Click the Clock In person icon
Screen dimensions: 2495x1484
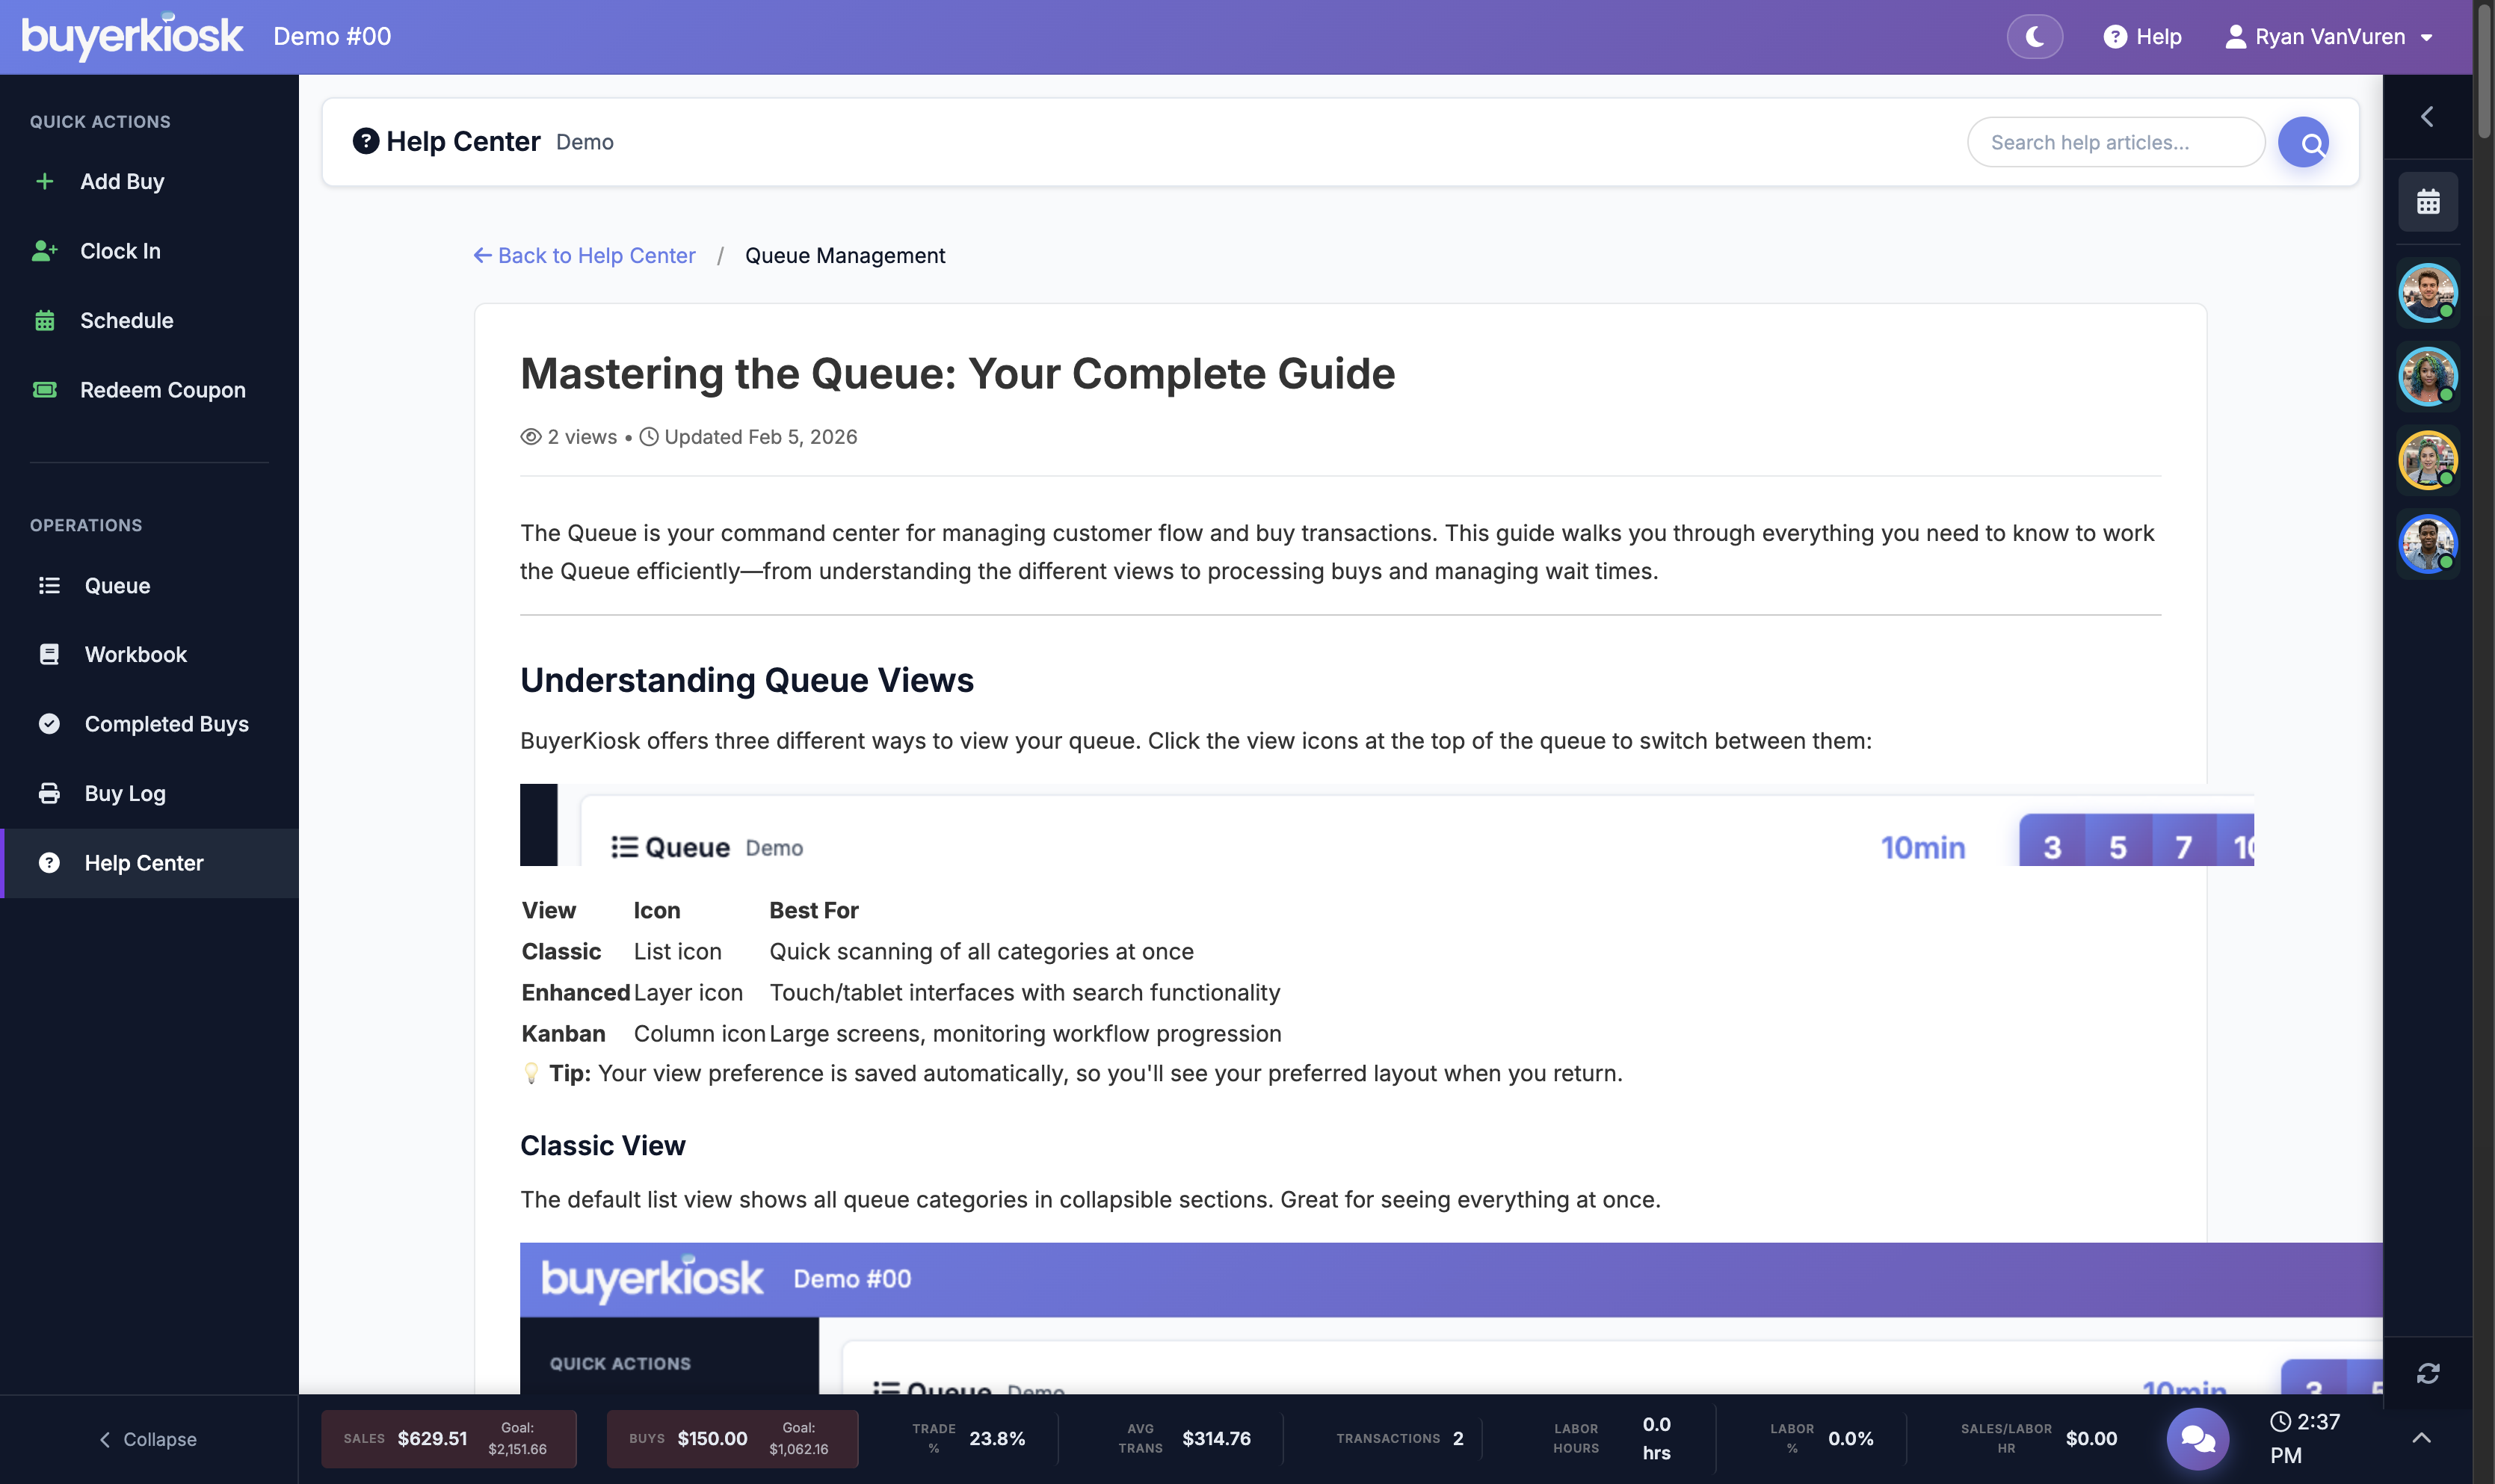tap(45, 251)
